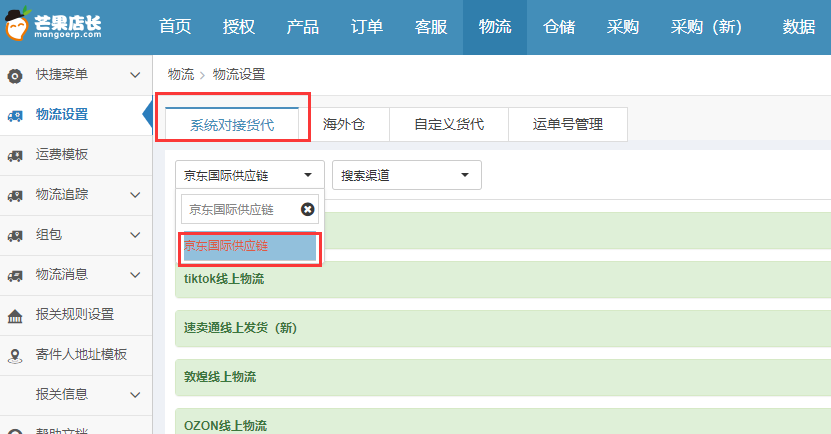Image resolution: width=831 pixels, height=434 pixels.
Task: Click the 寄件人地址模板 location pin icon
Action: 15,356
